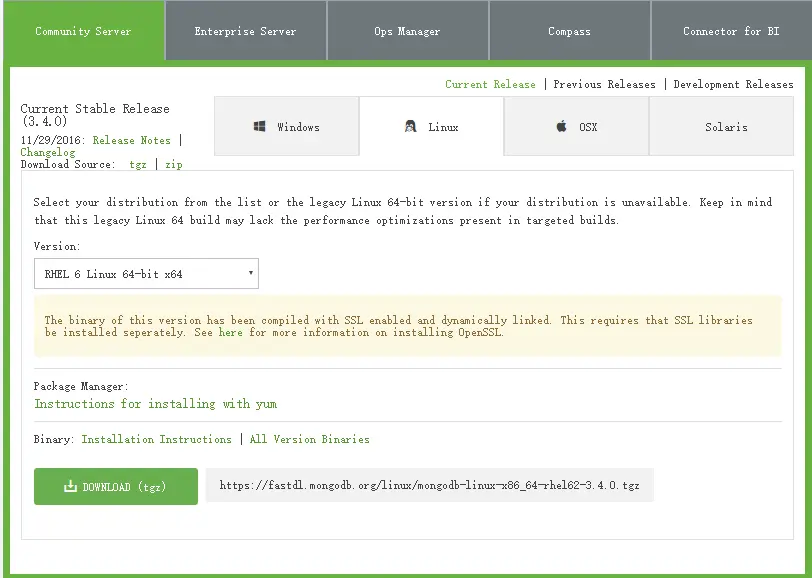This screenshot has height=578, width=812.
Task: Open the Release Notes link
Action: (132, 140)
